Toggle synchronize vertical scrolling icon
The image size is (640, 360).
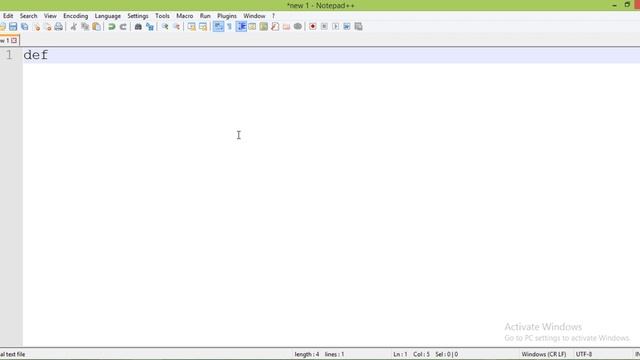[x=191, y=27]
